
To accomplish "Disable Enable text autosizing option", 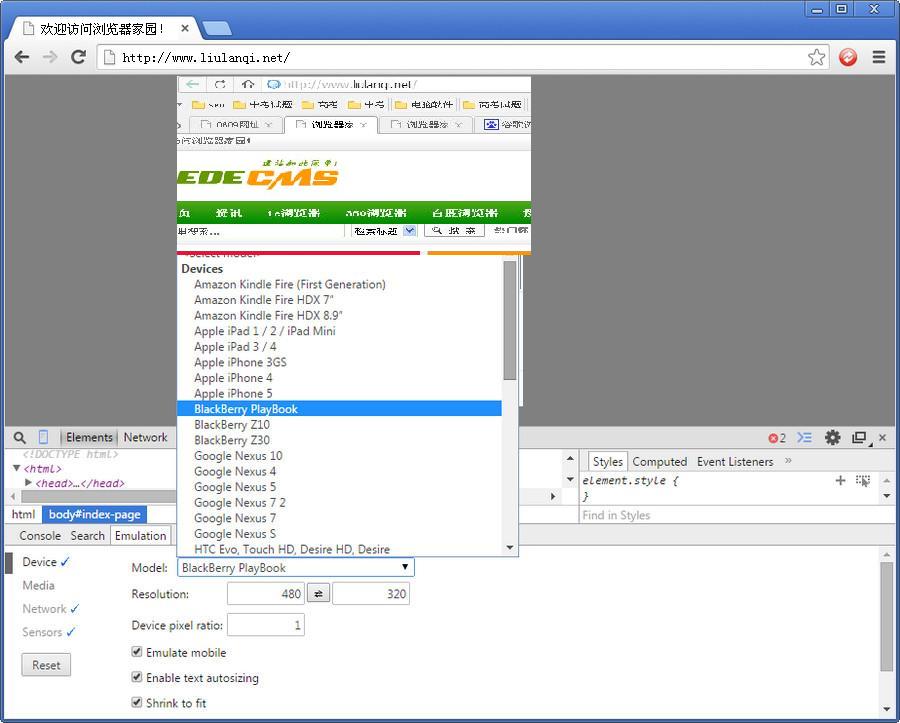I will [x=137, y=677].
